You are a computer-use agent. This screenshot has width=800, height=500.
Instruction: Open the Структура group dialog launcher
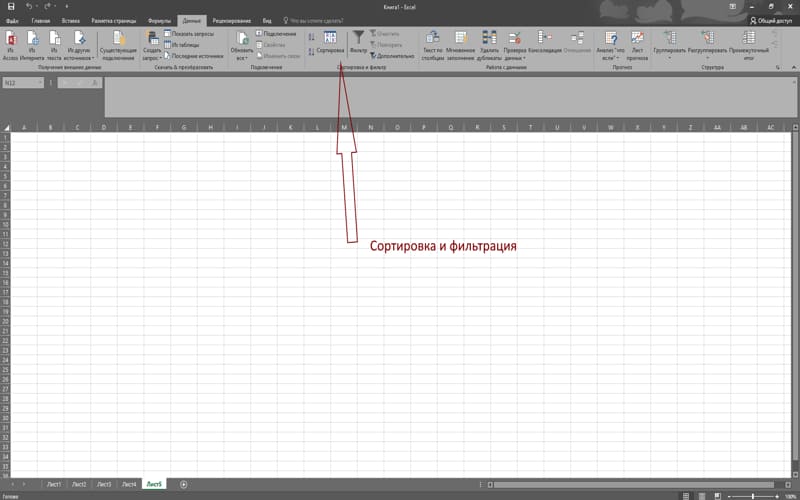pos(778,67)
